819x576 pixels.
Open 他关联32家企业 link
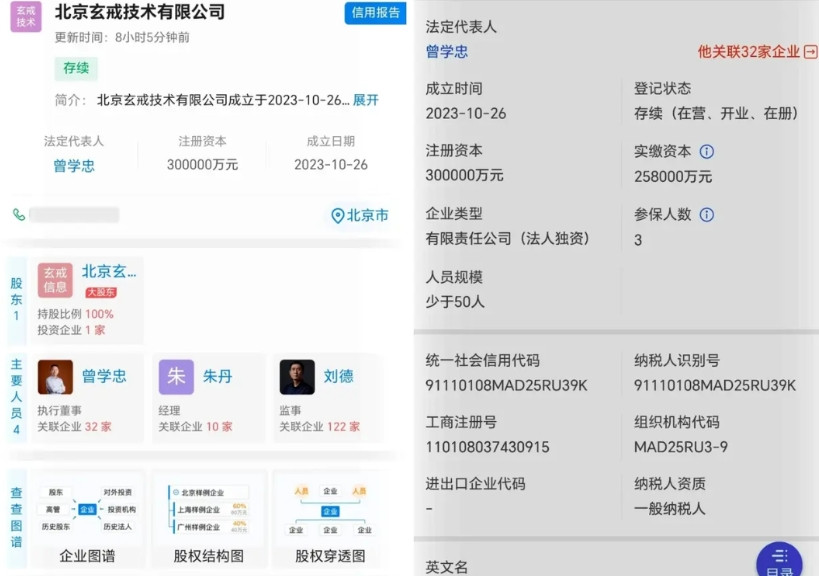click(748, 52)
